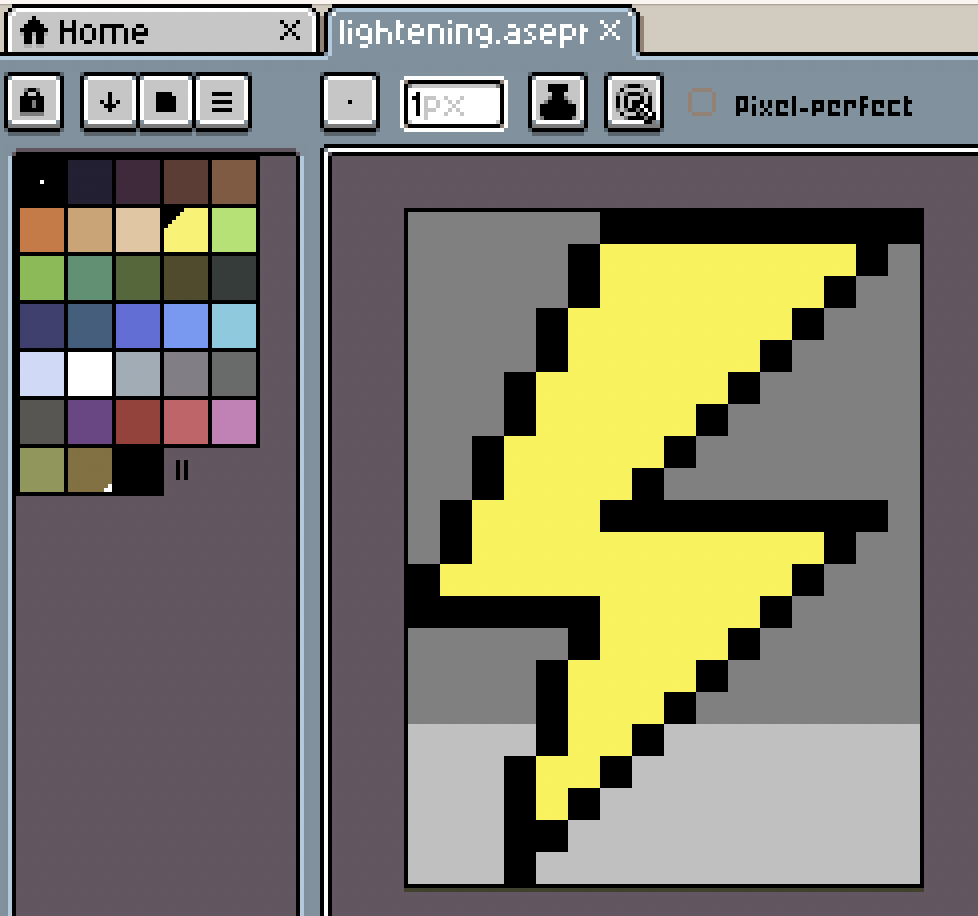
Task: Close the Home tab
Action: point(289,29)
